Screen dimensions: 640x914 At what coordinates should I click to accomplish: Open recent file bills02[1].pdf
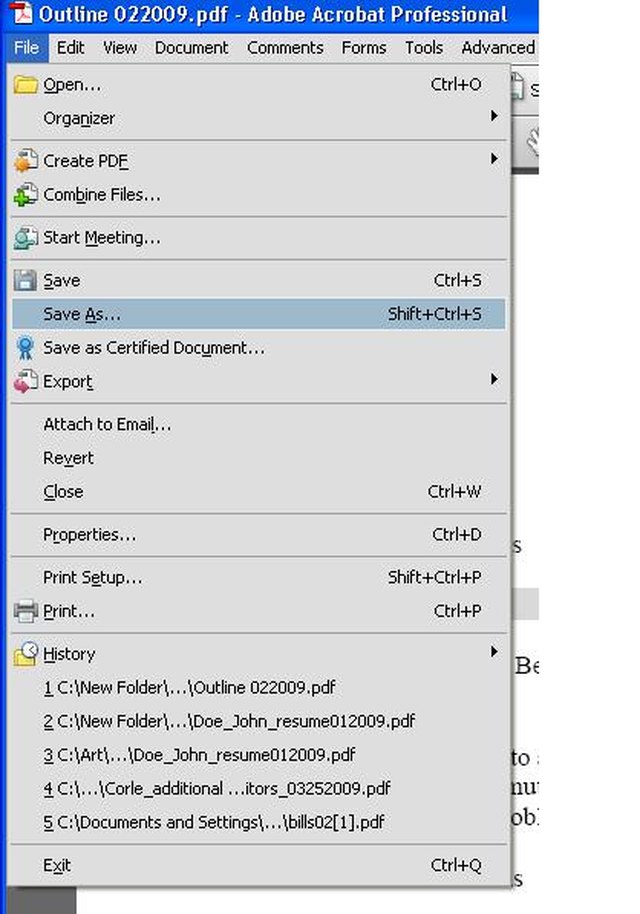[214, 822]
